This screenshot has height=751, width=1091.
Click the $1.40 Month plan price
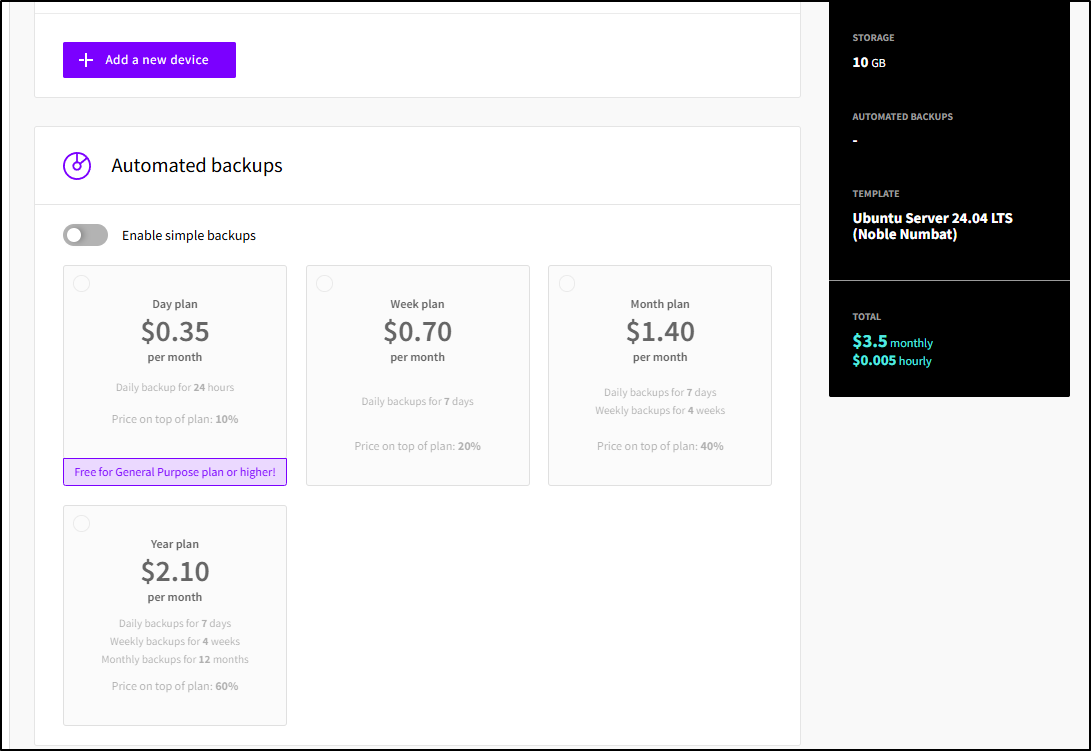660,331
